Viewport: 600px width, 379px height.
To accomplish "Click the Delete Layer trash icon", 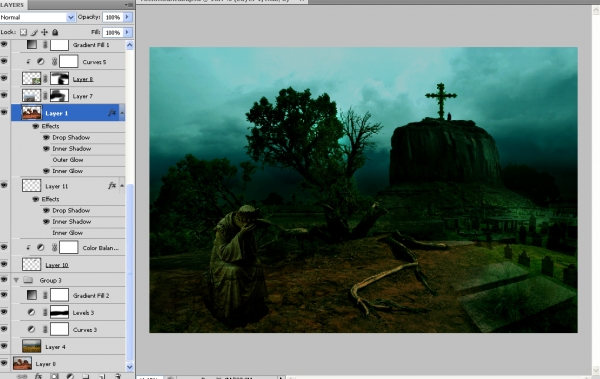I will 118,377.
